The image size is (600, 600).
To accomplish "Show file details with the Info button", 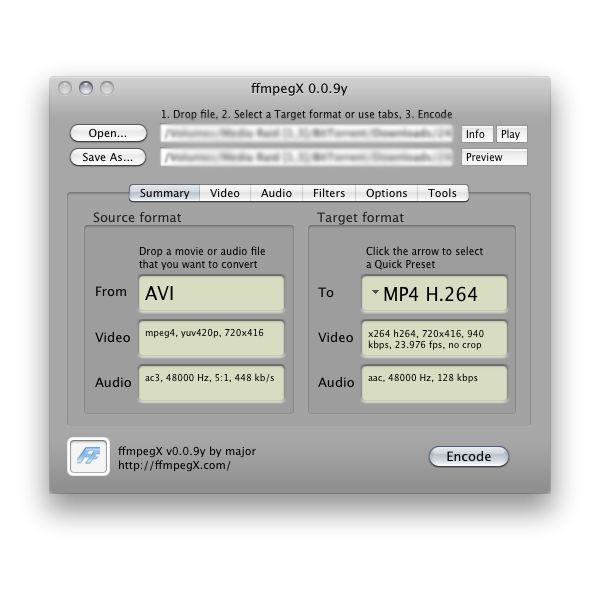I will coord(477,134).
